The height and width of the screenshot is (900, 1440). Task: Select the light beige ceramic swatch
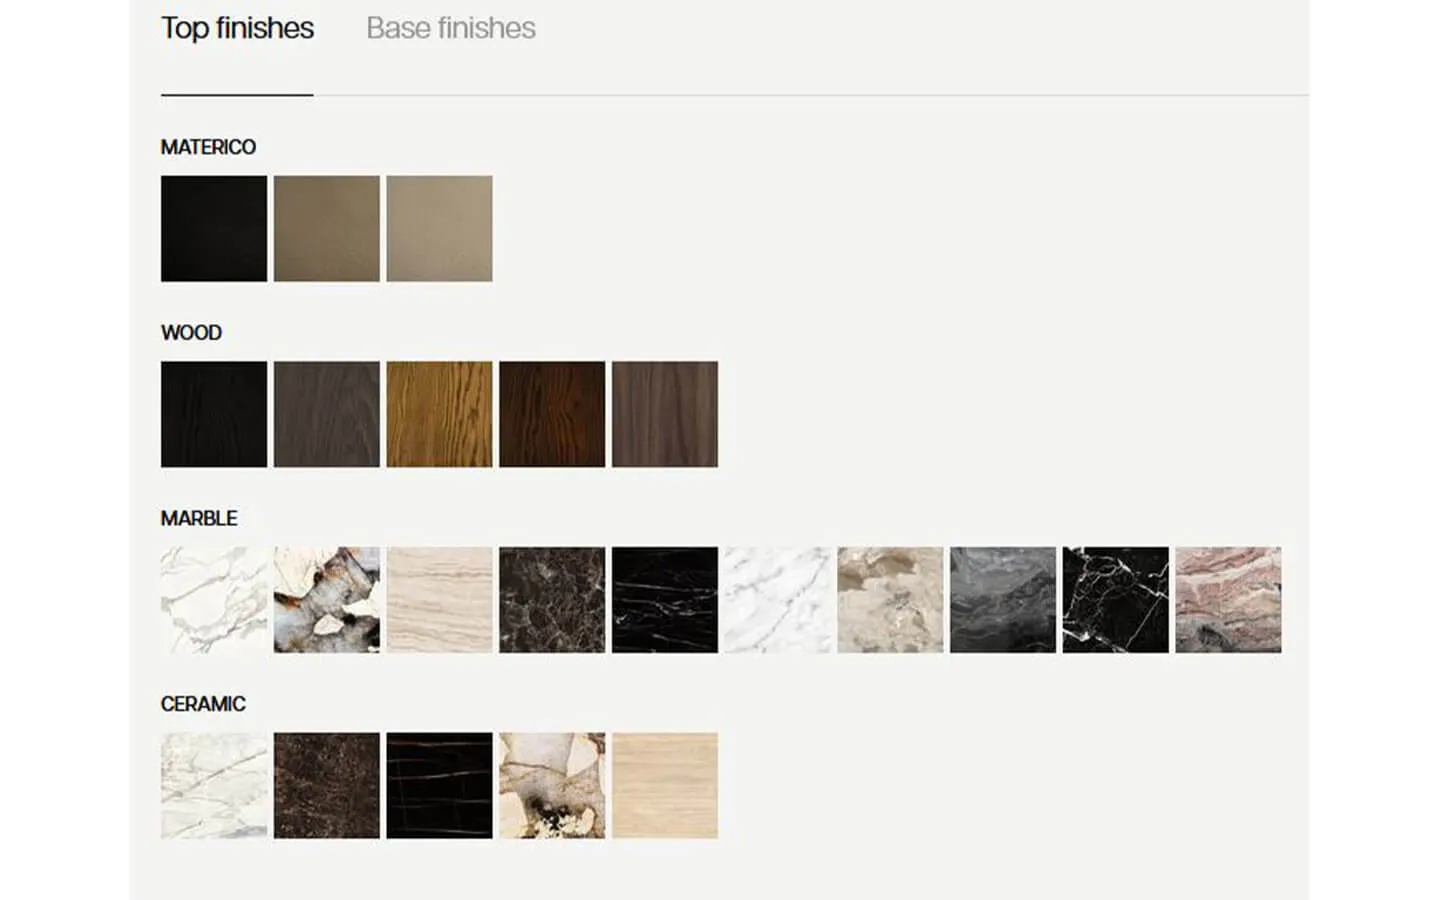[x=665, y=786]
